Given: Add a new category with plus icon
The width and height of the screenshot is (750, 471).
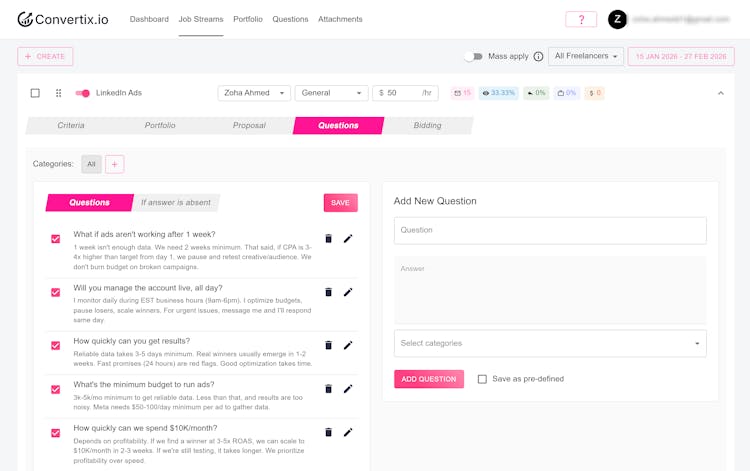Looking at the screenshot, I should tap(114, 164).
